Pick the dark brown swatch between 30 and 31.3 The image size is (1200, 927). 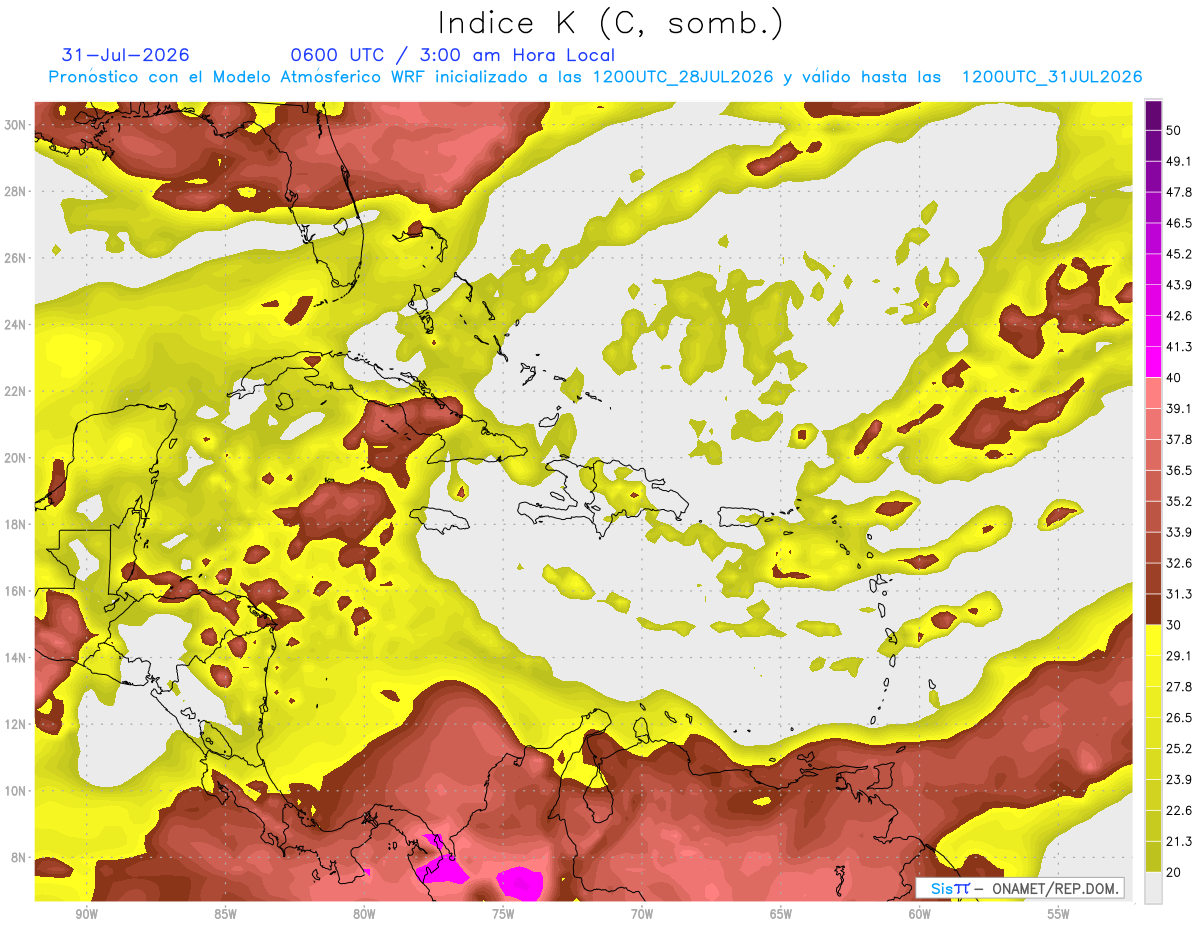coord(1153,608)
